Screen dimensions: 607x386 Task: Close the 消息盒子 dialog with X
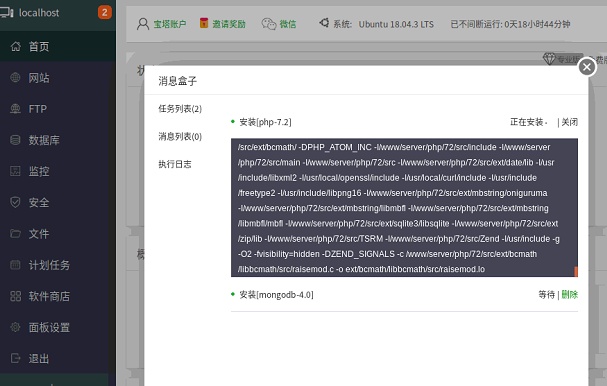click(587, 67)
